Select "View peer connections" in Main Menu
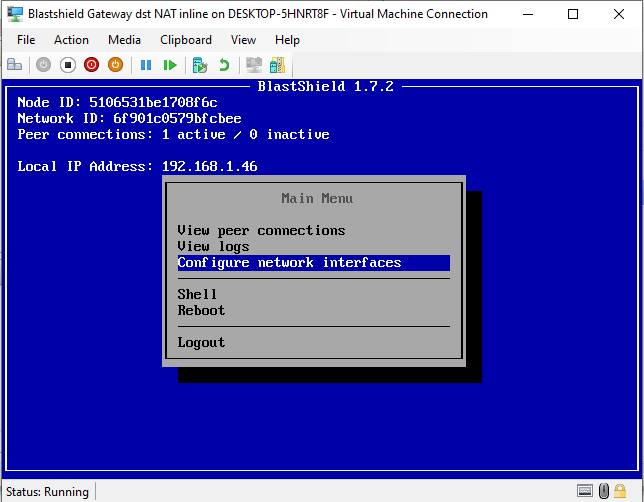This screenshot has width=644, height=502. pos(261,230)
